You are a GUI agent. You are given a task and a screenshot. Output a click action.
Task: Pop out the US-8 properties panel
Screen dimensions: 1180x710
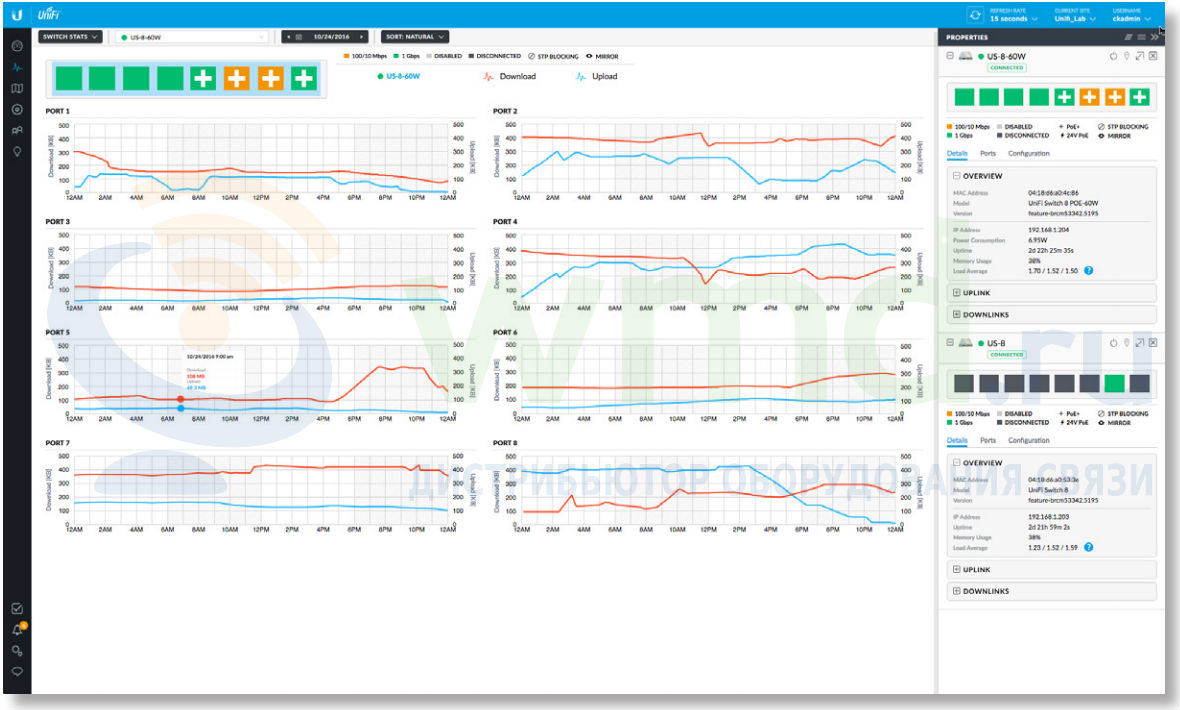(x=1140, y=343)
